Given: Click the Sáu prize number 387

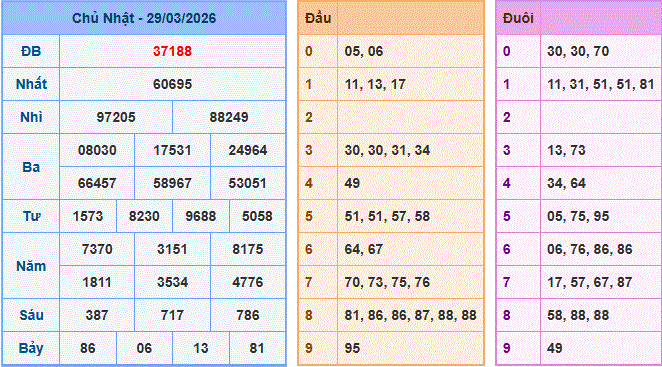Looking at the screenshot, I should point(97,315).
